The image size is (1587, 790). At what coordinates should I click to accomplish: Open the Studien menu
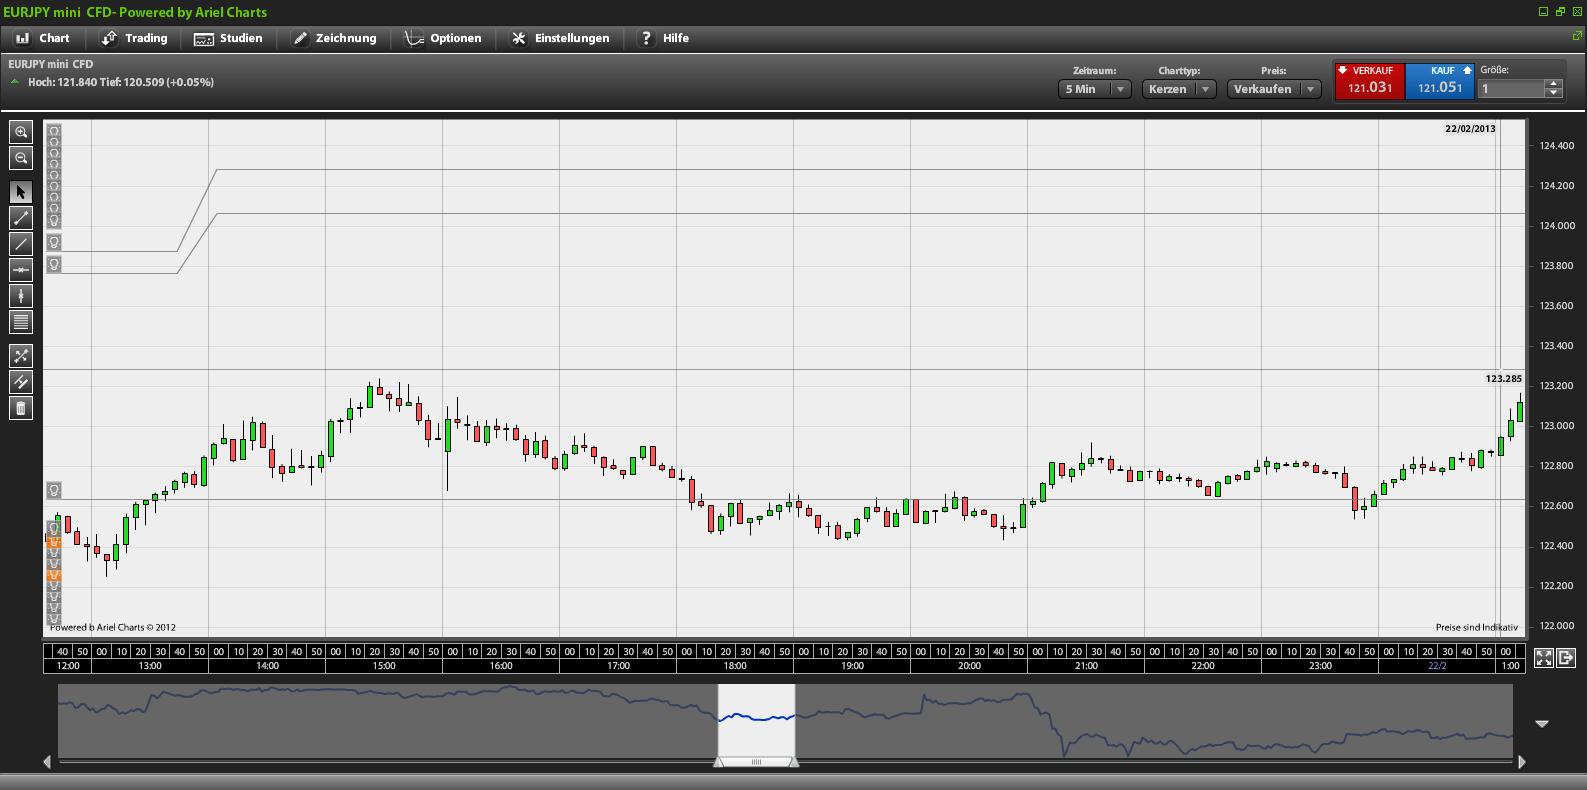[228, 38]
